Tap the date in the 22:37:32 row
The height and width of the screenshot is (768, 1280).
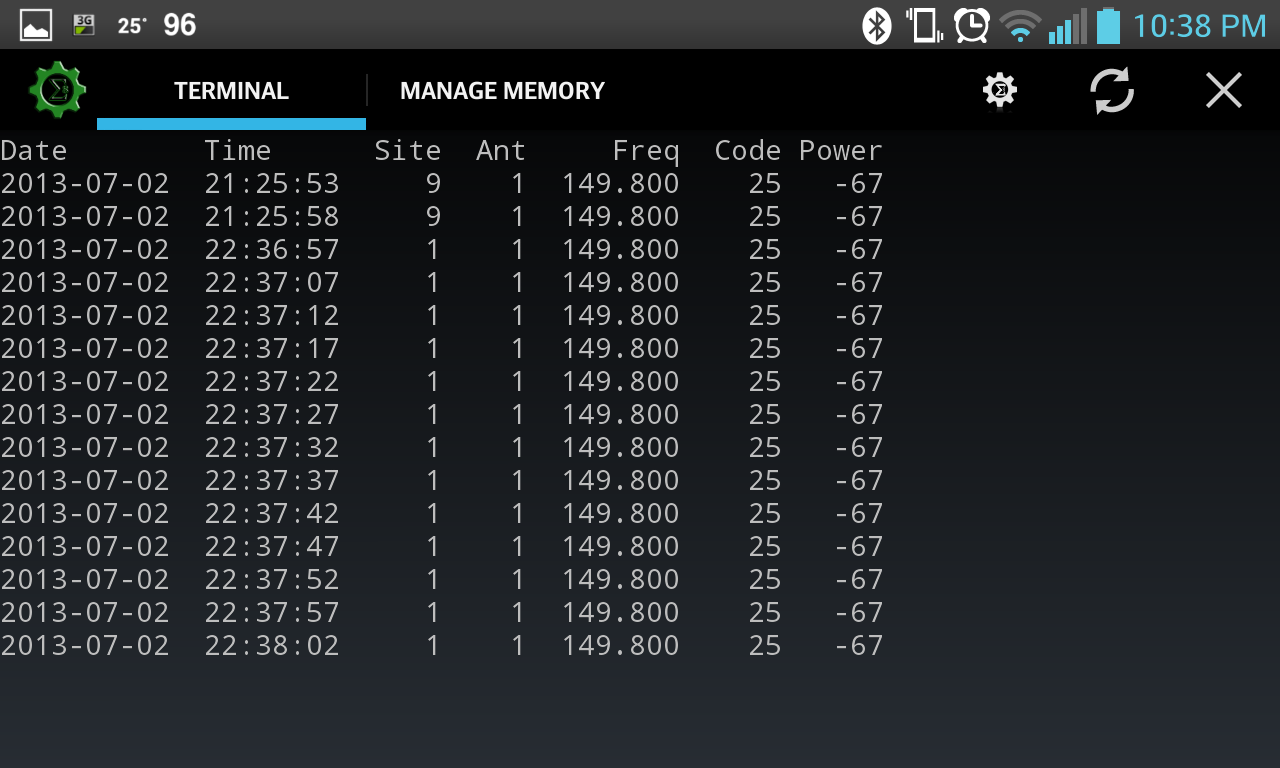[x=85, y=448]
